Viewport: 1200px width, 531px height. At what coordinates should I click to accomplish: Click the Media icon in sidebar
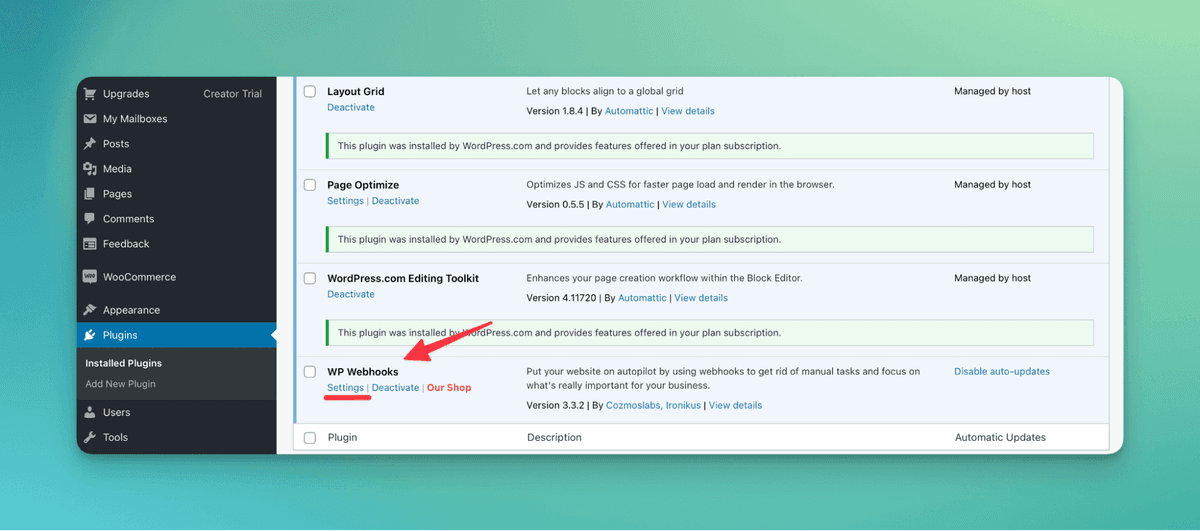[x=90, y=169]
